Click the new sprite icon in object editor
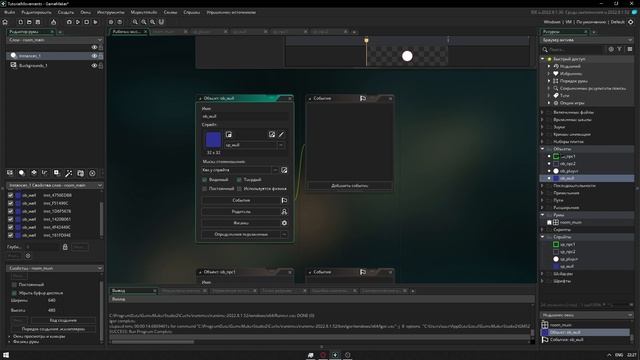This screenshot has height=360, width=640. 229,134
